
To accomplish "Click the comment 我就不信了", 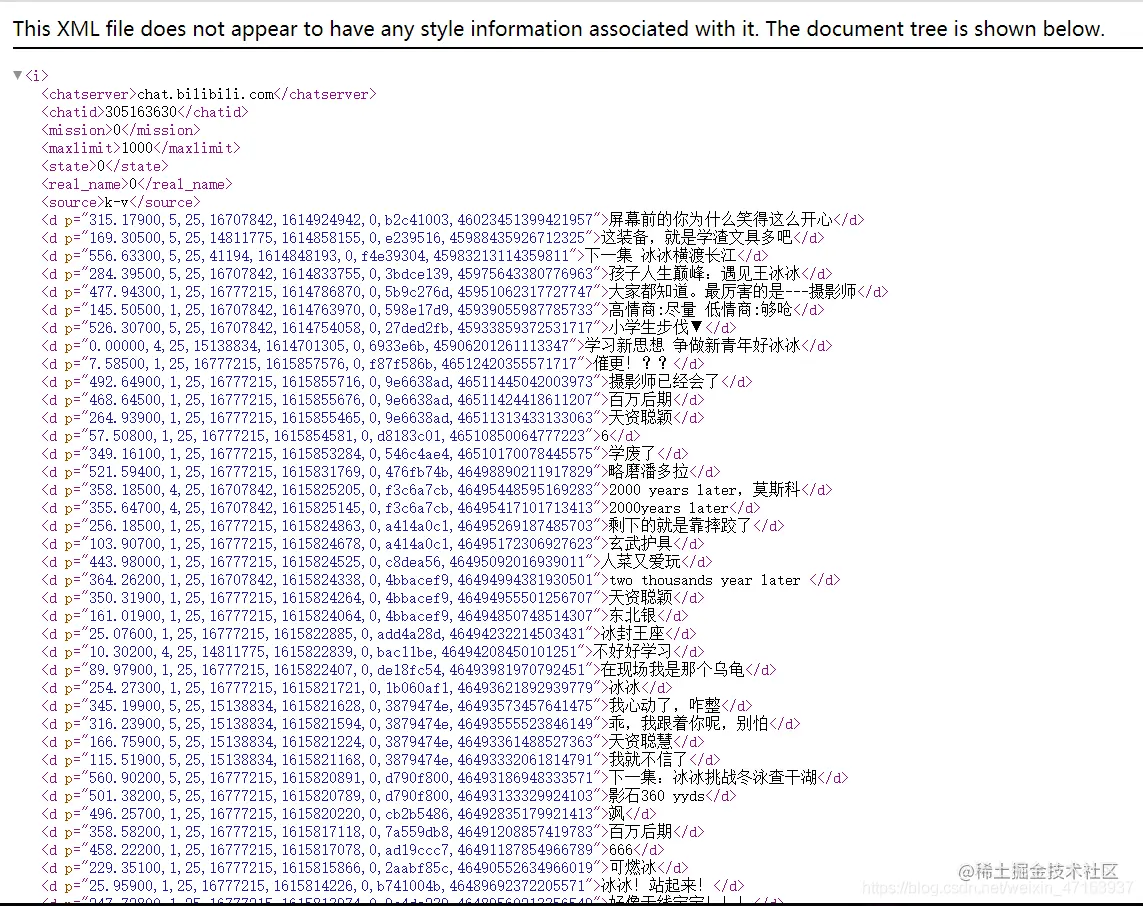I will tap(649, 759).
